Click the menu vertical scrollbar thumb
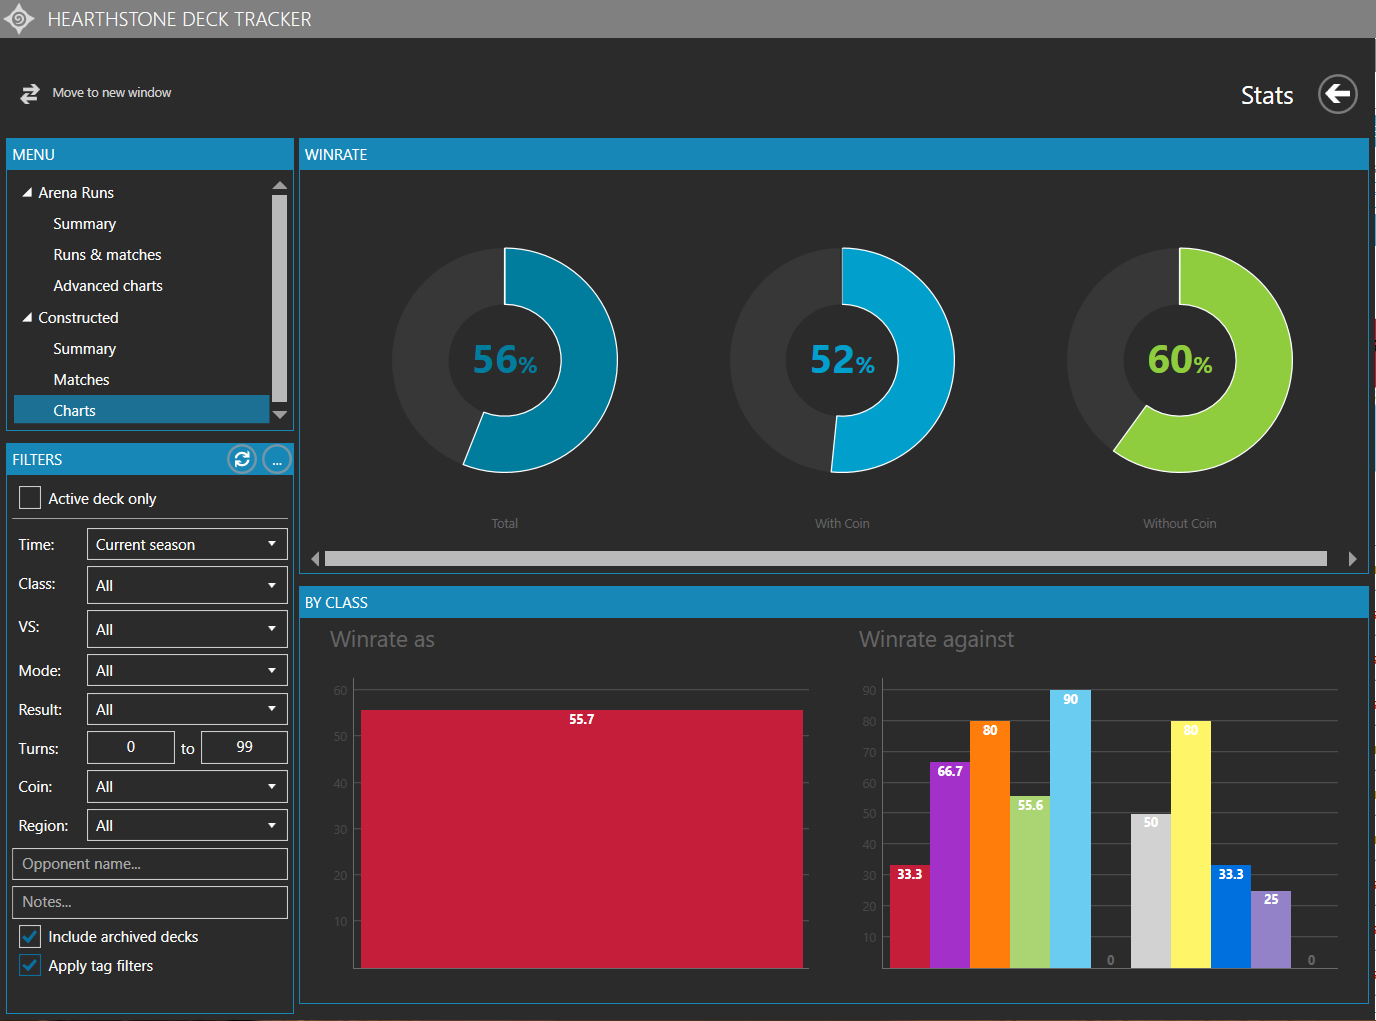Image resolution: width=1376 pixels, height=1021 pixels. tap(280, 298)
